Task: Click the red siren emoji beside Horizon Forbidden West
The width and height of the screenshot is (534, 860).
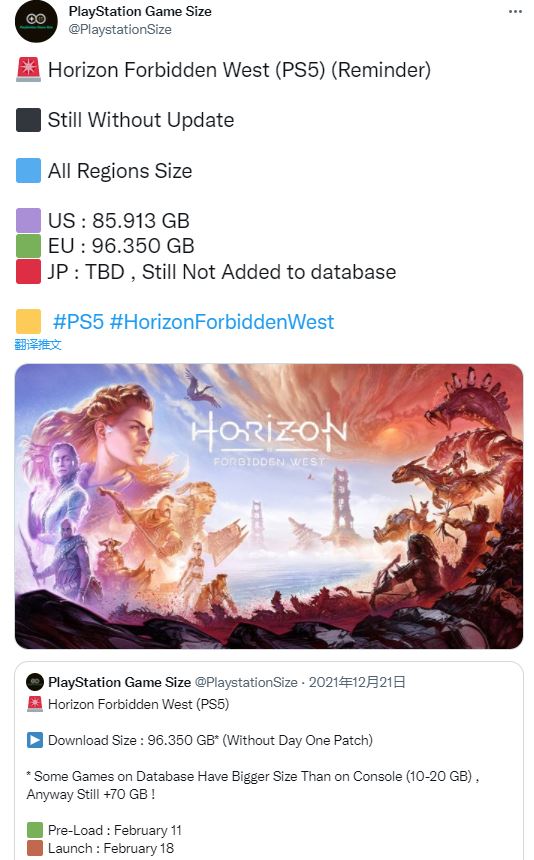Action: (x=29, y=70)
